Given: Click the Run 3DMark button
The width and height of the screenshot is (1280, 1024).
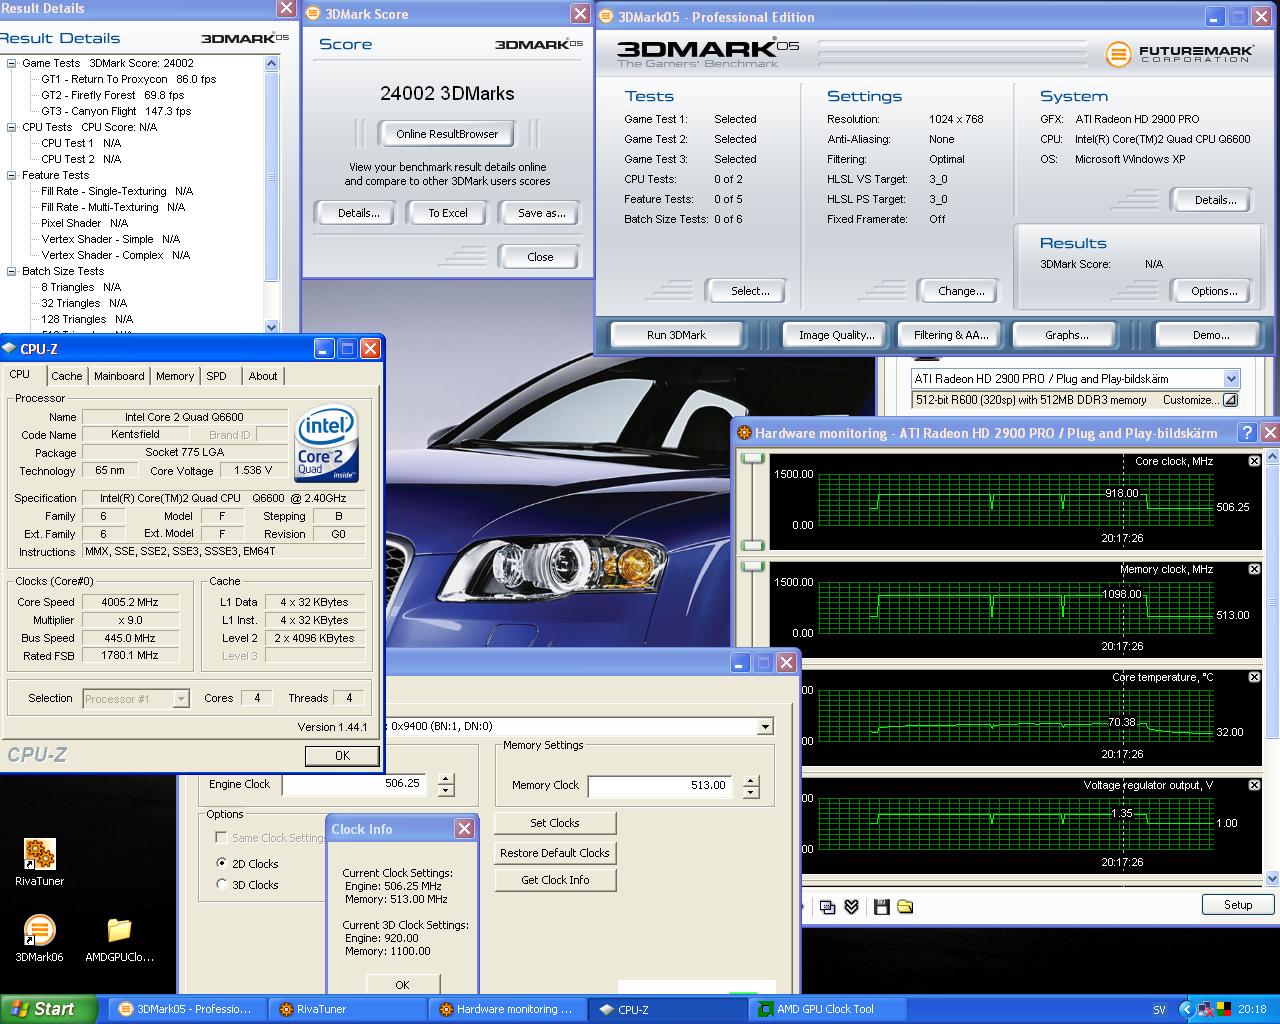Looking at the screenshot, I should pyautogui.click(x=676, y=335).
